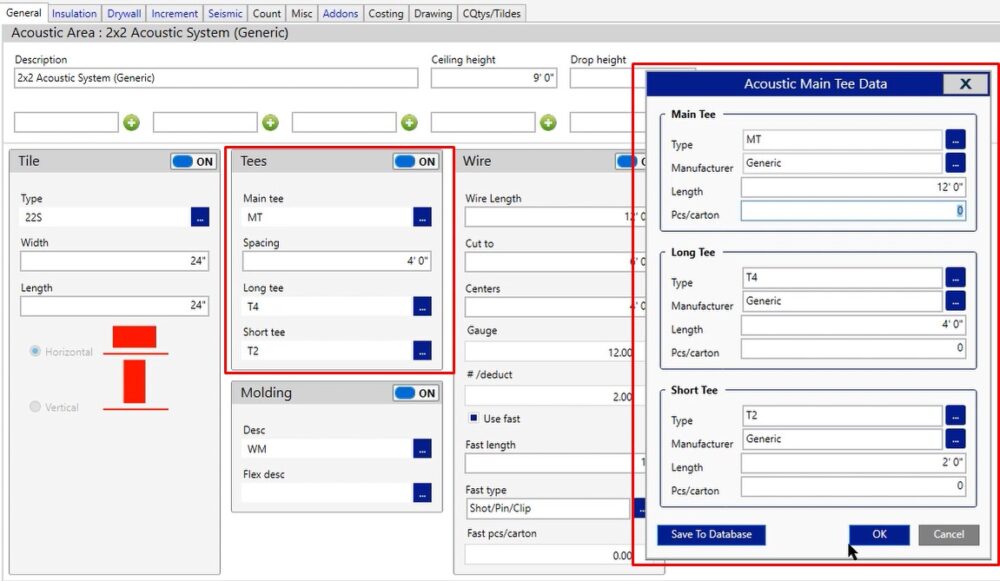Screen dimensions: 1000x581
Task: Open Long Tee Type T4 picker in dialog
Action: (955, 277)
